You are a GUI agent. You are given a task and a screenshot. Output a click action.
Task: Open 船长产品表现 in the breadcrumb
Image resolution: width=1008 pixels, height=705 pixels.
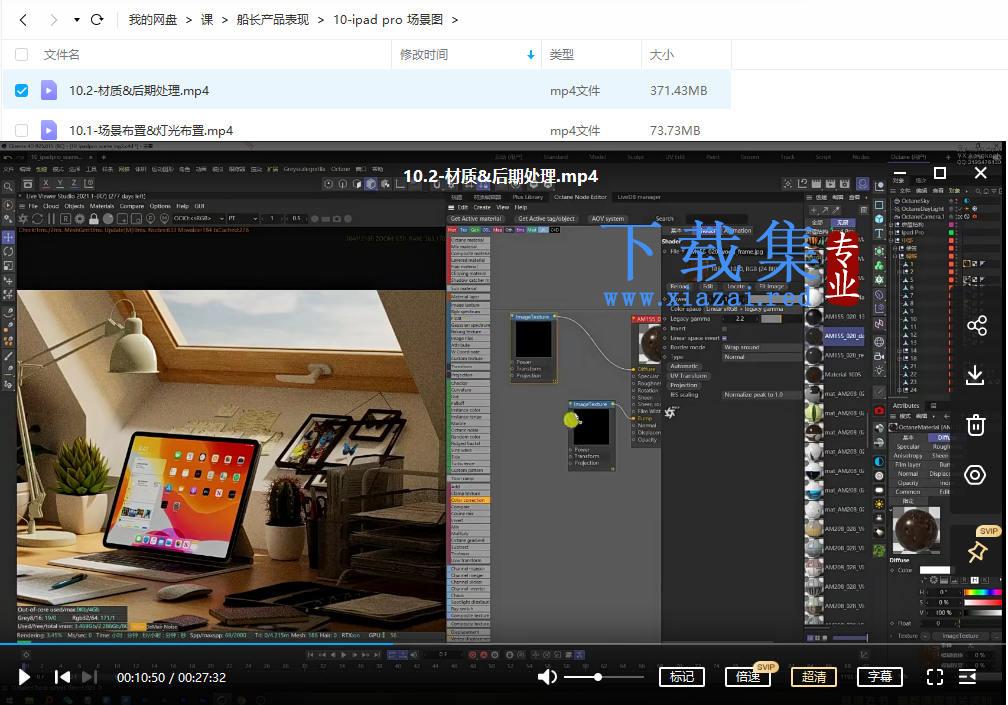click(x=273, y=20)
